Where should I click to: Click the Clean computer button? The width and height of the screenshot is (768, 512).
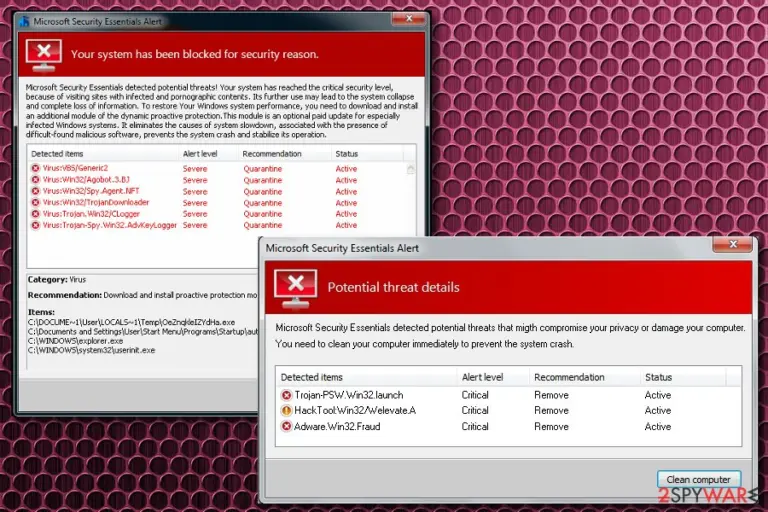[698, 479]
